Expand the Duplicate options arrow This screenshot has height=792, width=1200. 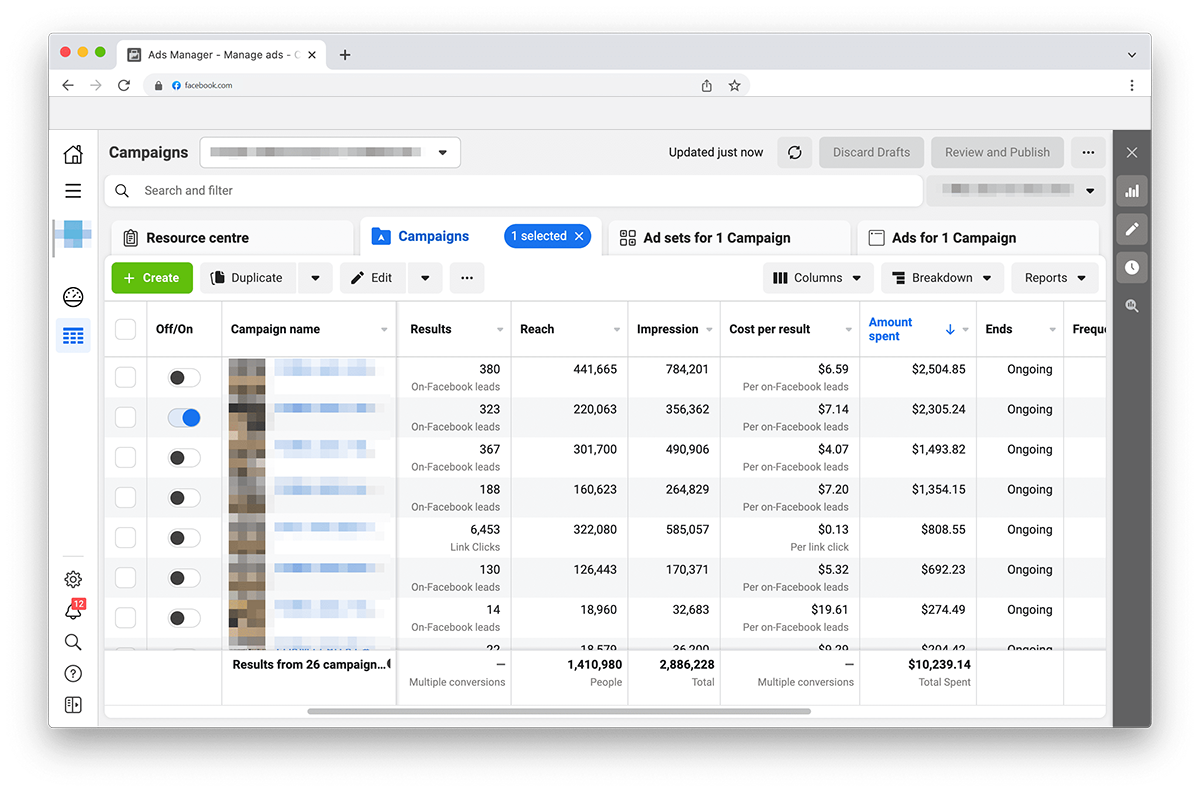point(315,278)
